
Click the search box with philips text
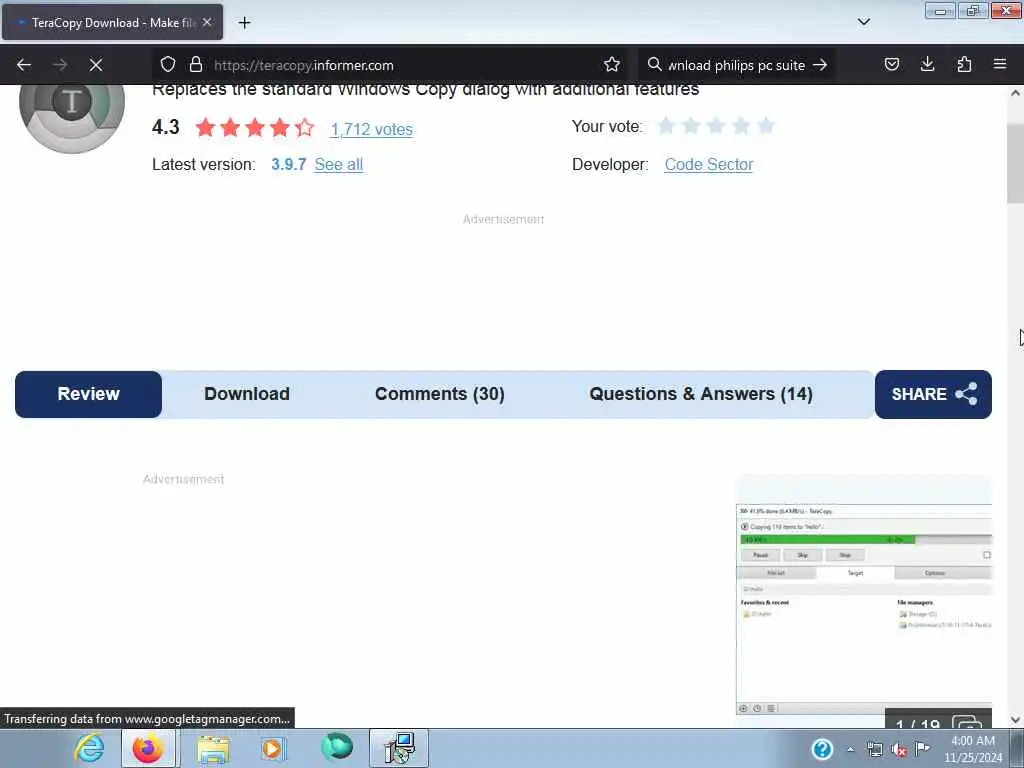pyautogui.click(x=737, y=65)
